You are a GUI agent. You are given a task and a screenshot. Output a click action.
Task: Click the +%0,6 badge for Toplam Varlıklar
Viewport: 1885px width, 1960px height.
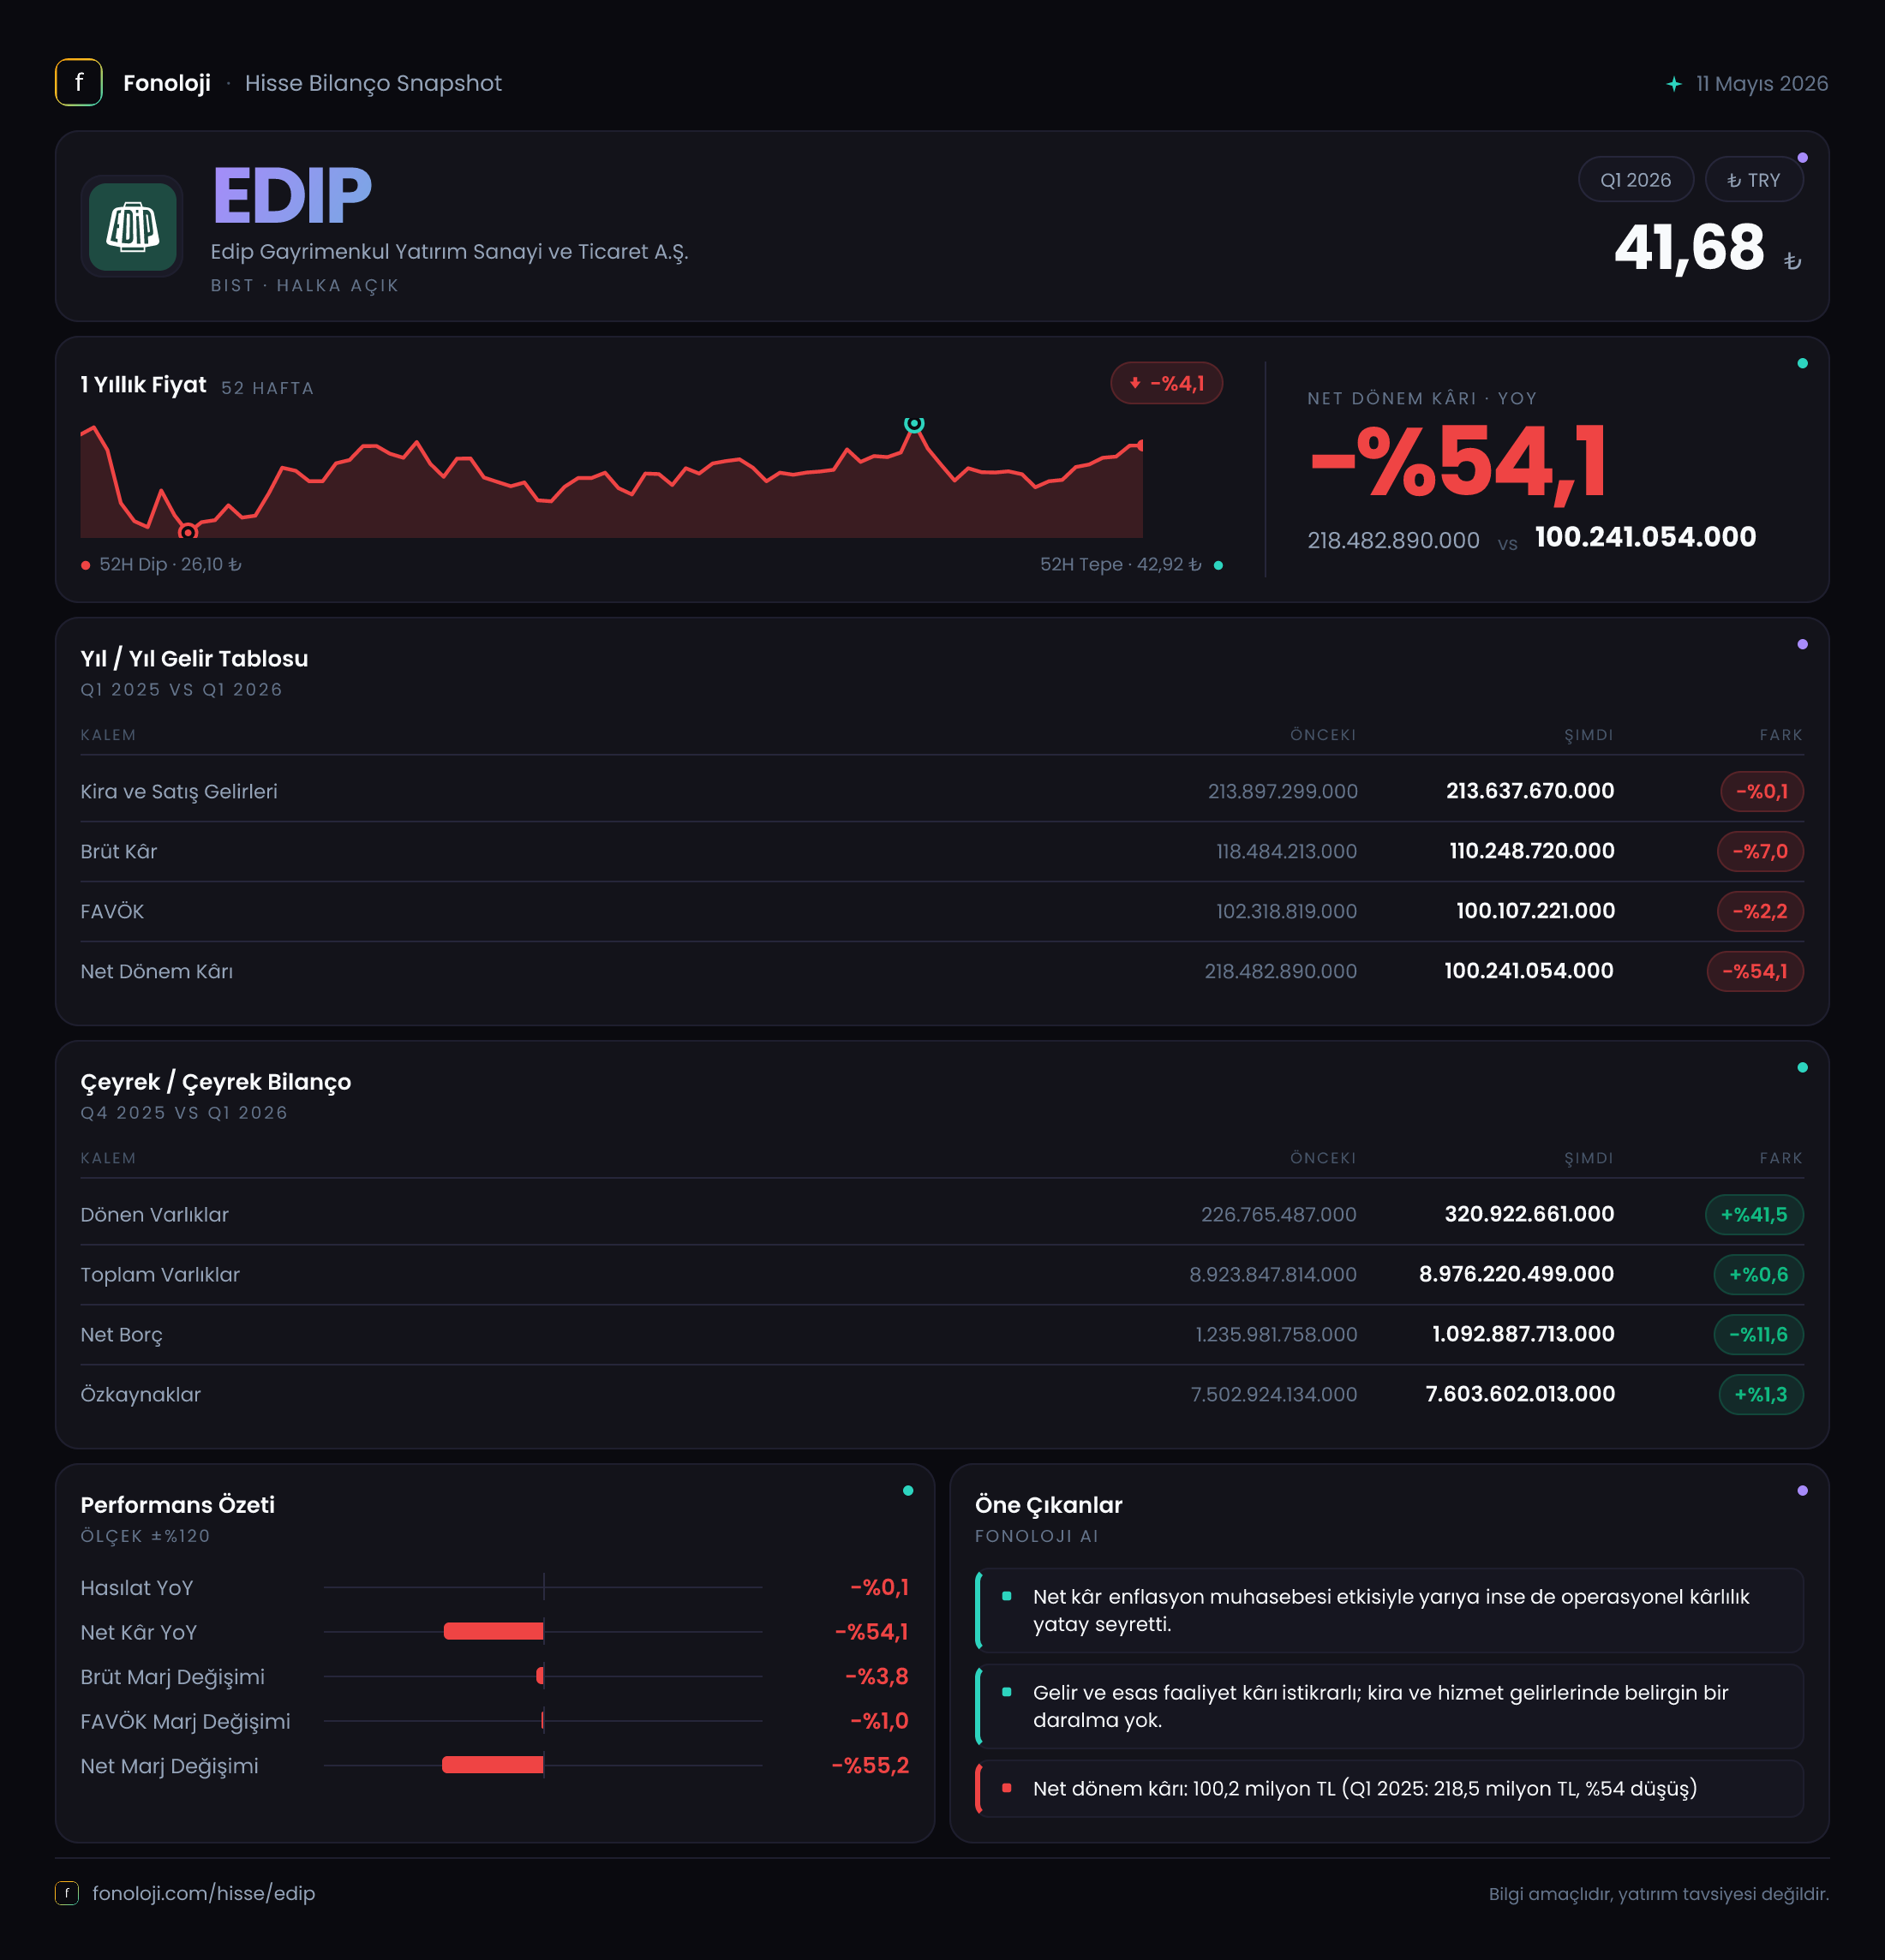pos(1759,1275)
